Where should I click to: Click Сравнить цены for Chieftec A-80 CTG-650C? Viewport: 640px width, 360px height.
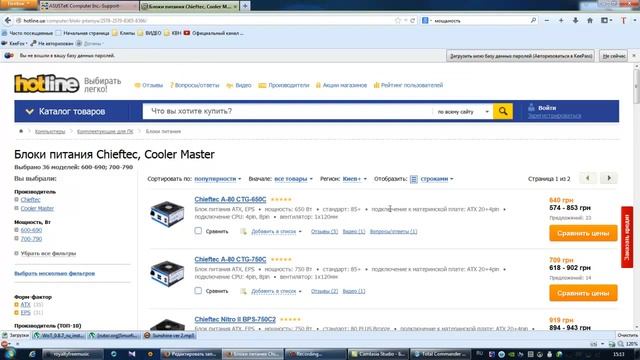click(583, 233)
